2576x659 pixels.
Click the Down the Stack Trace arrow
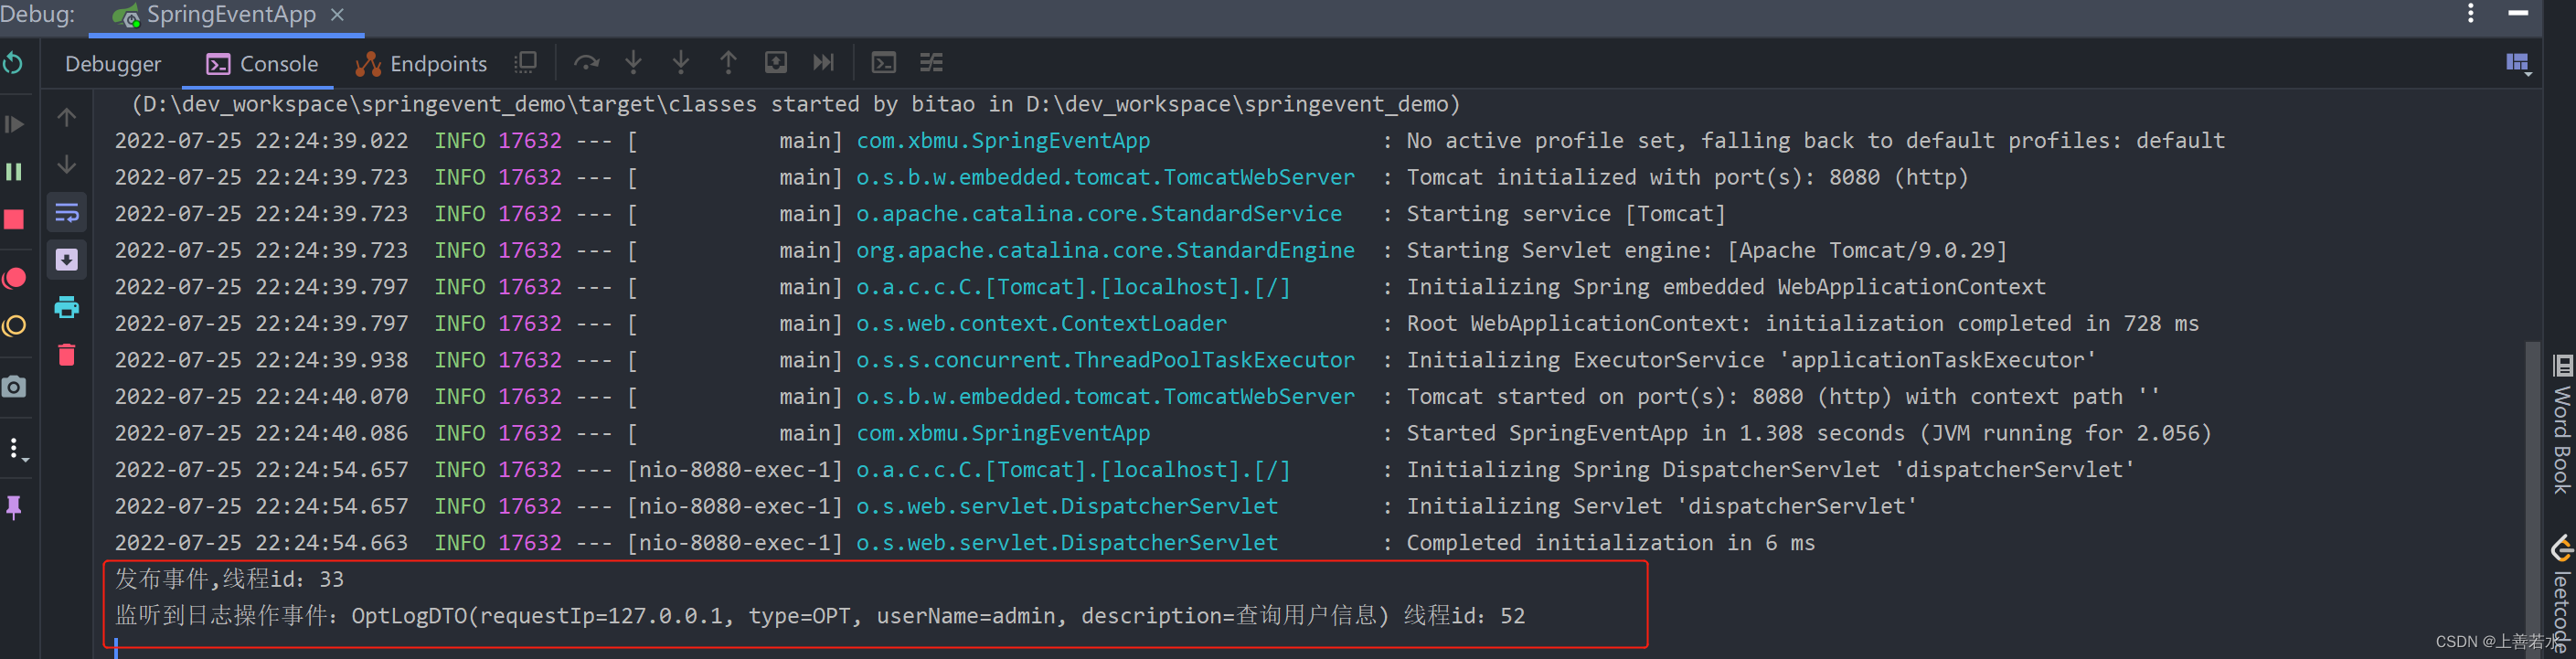click(x=66, y=164)
